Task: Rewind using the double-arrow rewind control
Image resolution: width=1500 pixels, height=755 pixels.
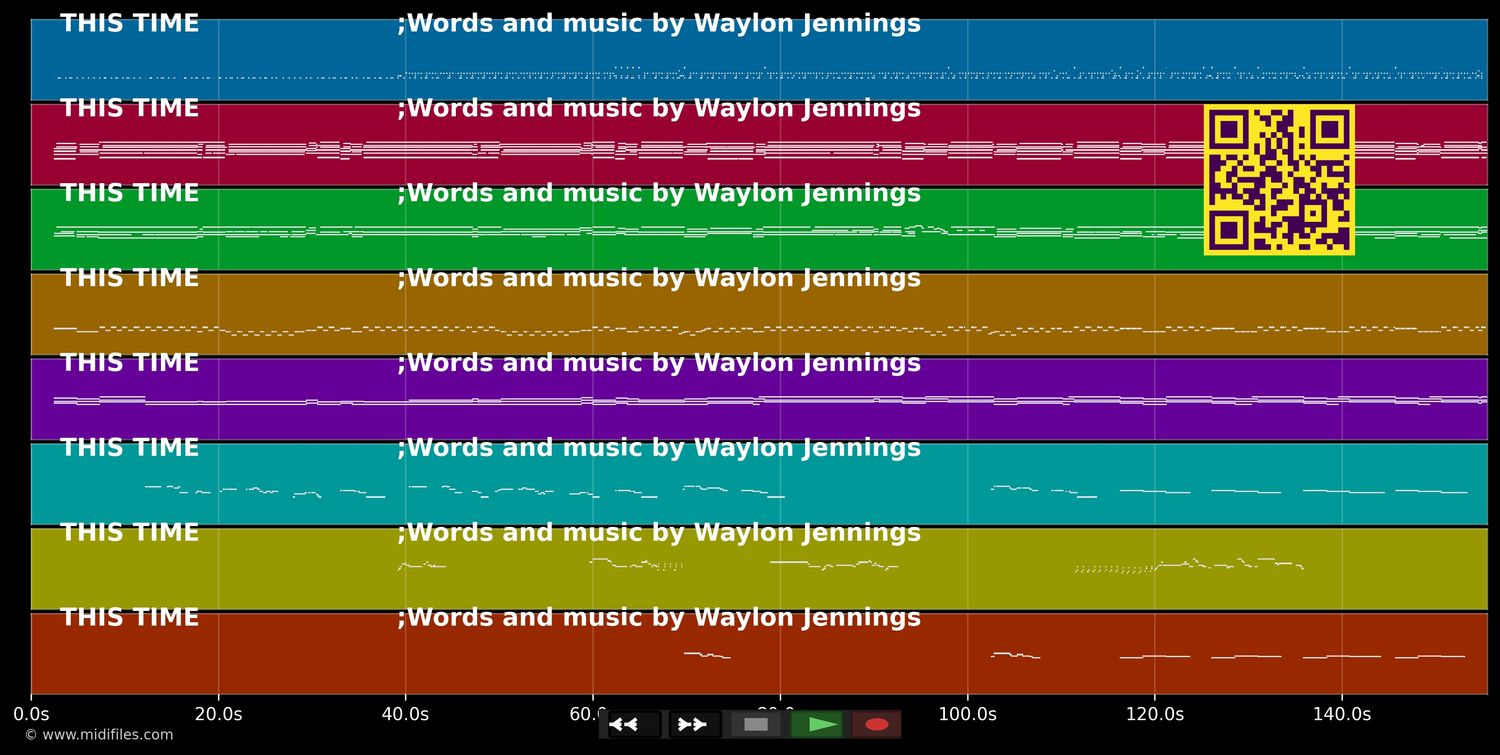Action: 625,725
